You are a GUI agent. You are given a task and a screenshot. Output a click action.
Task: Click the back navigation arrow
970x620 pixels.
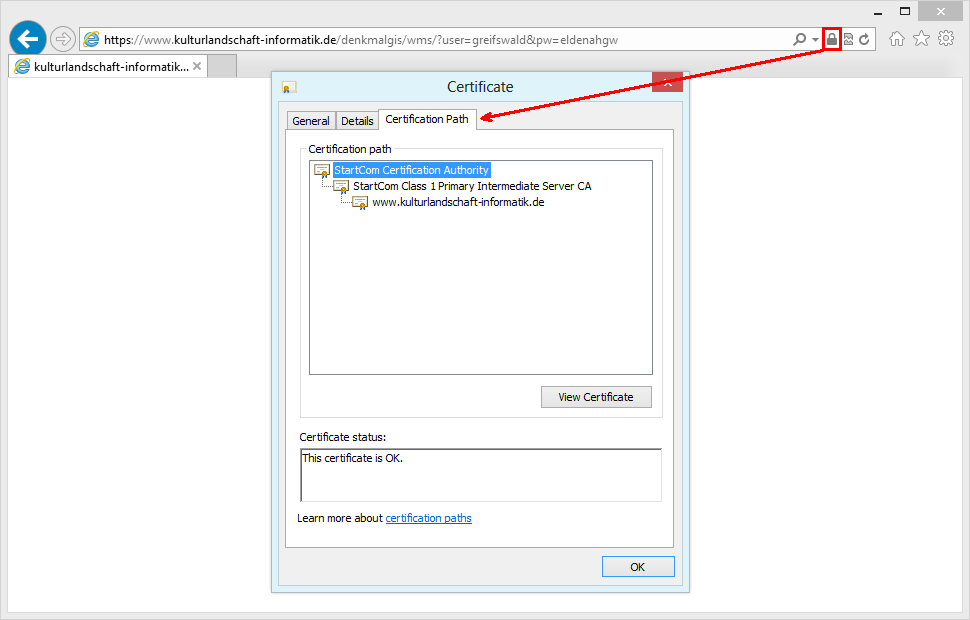[26, 38]
